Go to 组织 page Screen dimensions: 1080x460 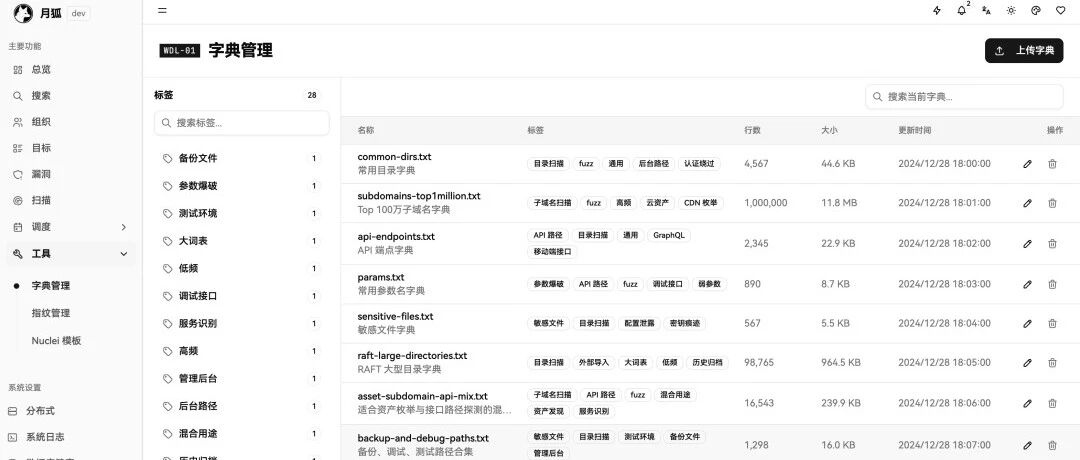[x=70, y=122]
